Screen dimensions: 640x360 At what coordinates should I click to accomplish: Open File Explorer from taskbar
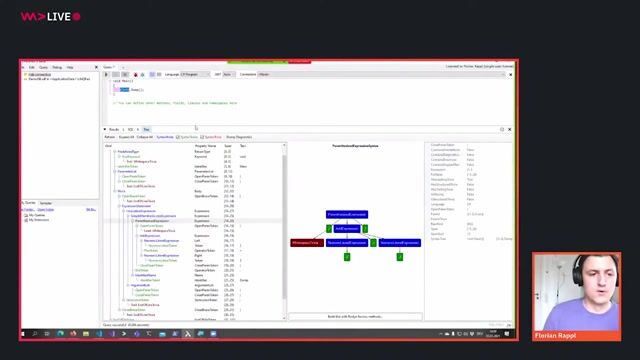(x=86, y=334)
